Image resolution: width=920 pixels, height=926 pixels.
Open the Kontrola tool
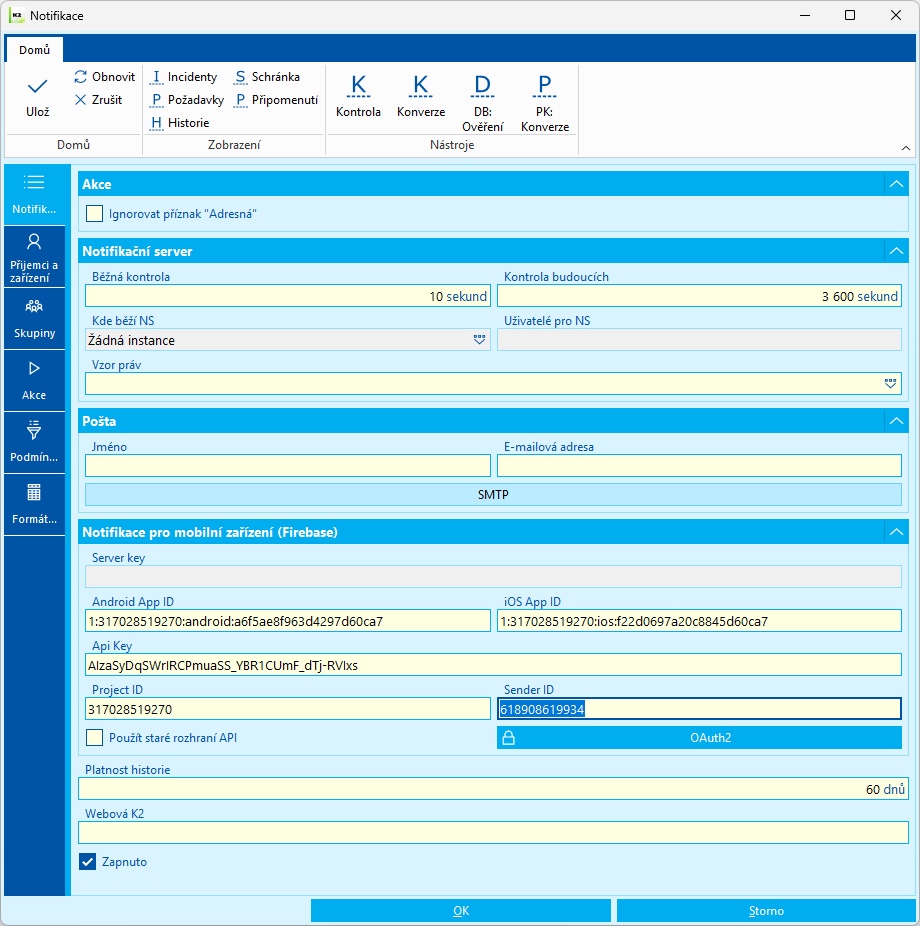pos(358,94)
